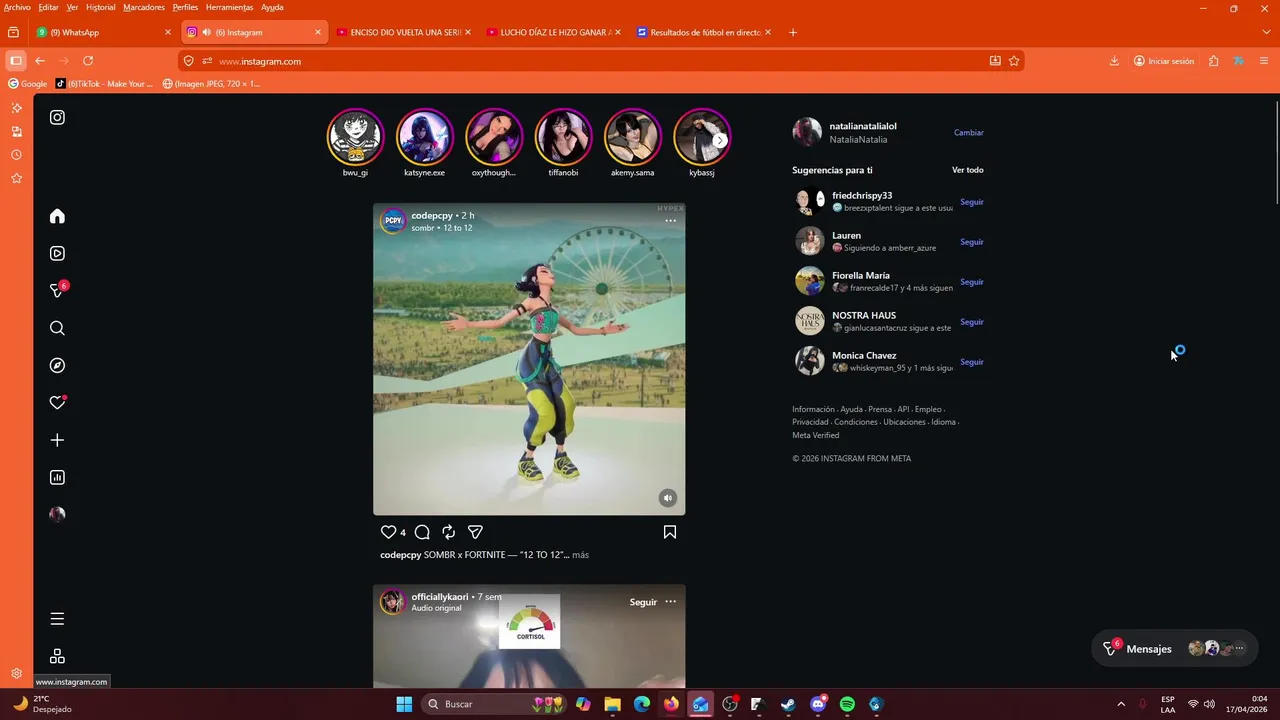Screen dimensions: 1280x720
Task: View katsyne.exe story
Action: coord(424,136)
